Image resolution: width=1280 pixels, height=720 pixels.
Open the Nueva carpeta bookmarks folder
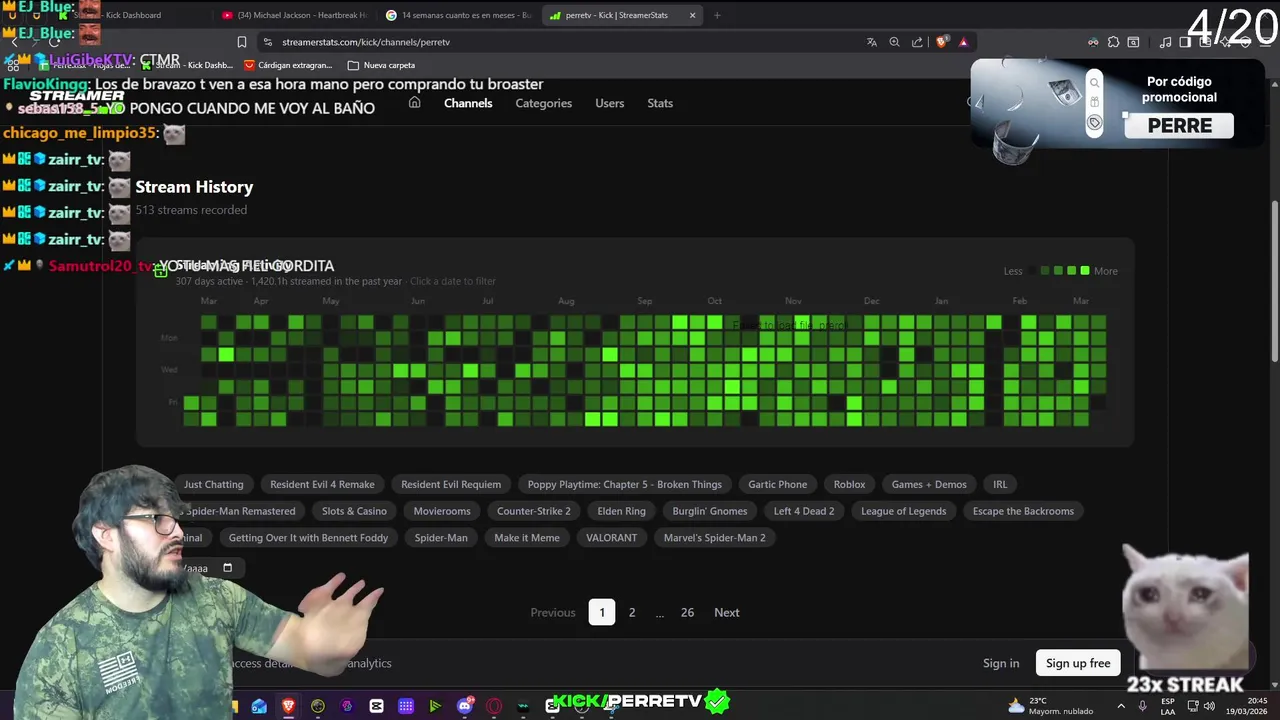pyautogui.click(x=381, y=65)
